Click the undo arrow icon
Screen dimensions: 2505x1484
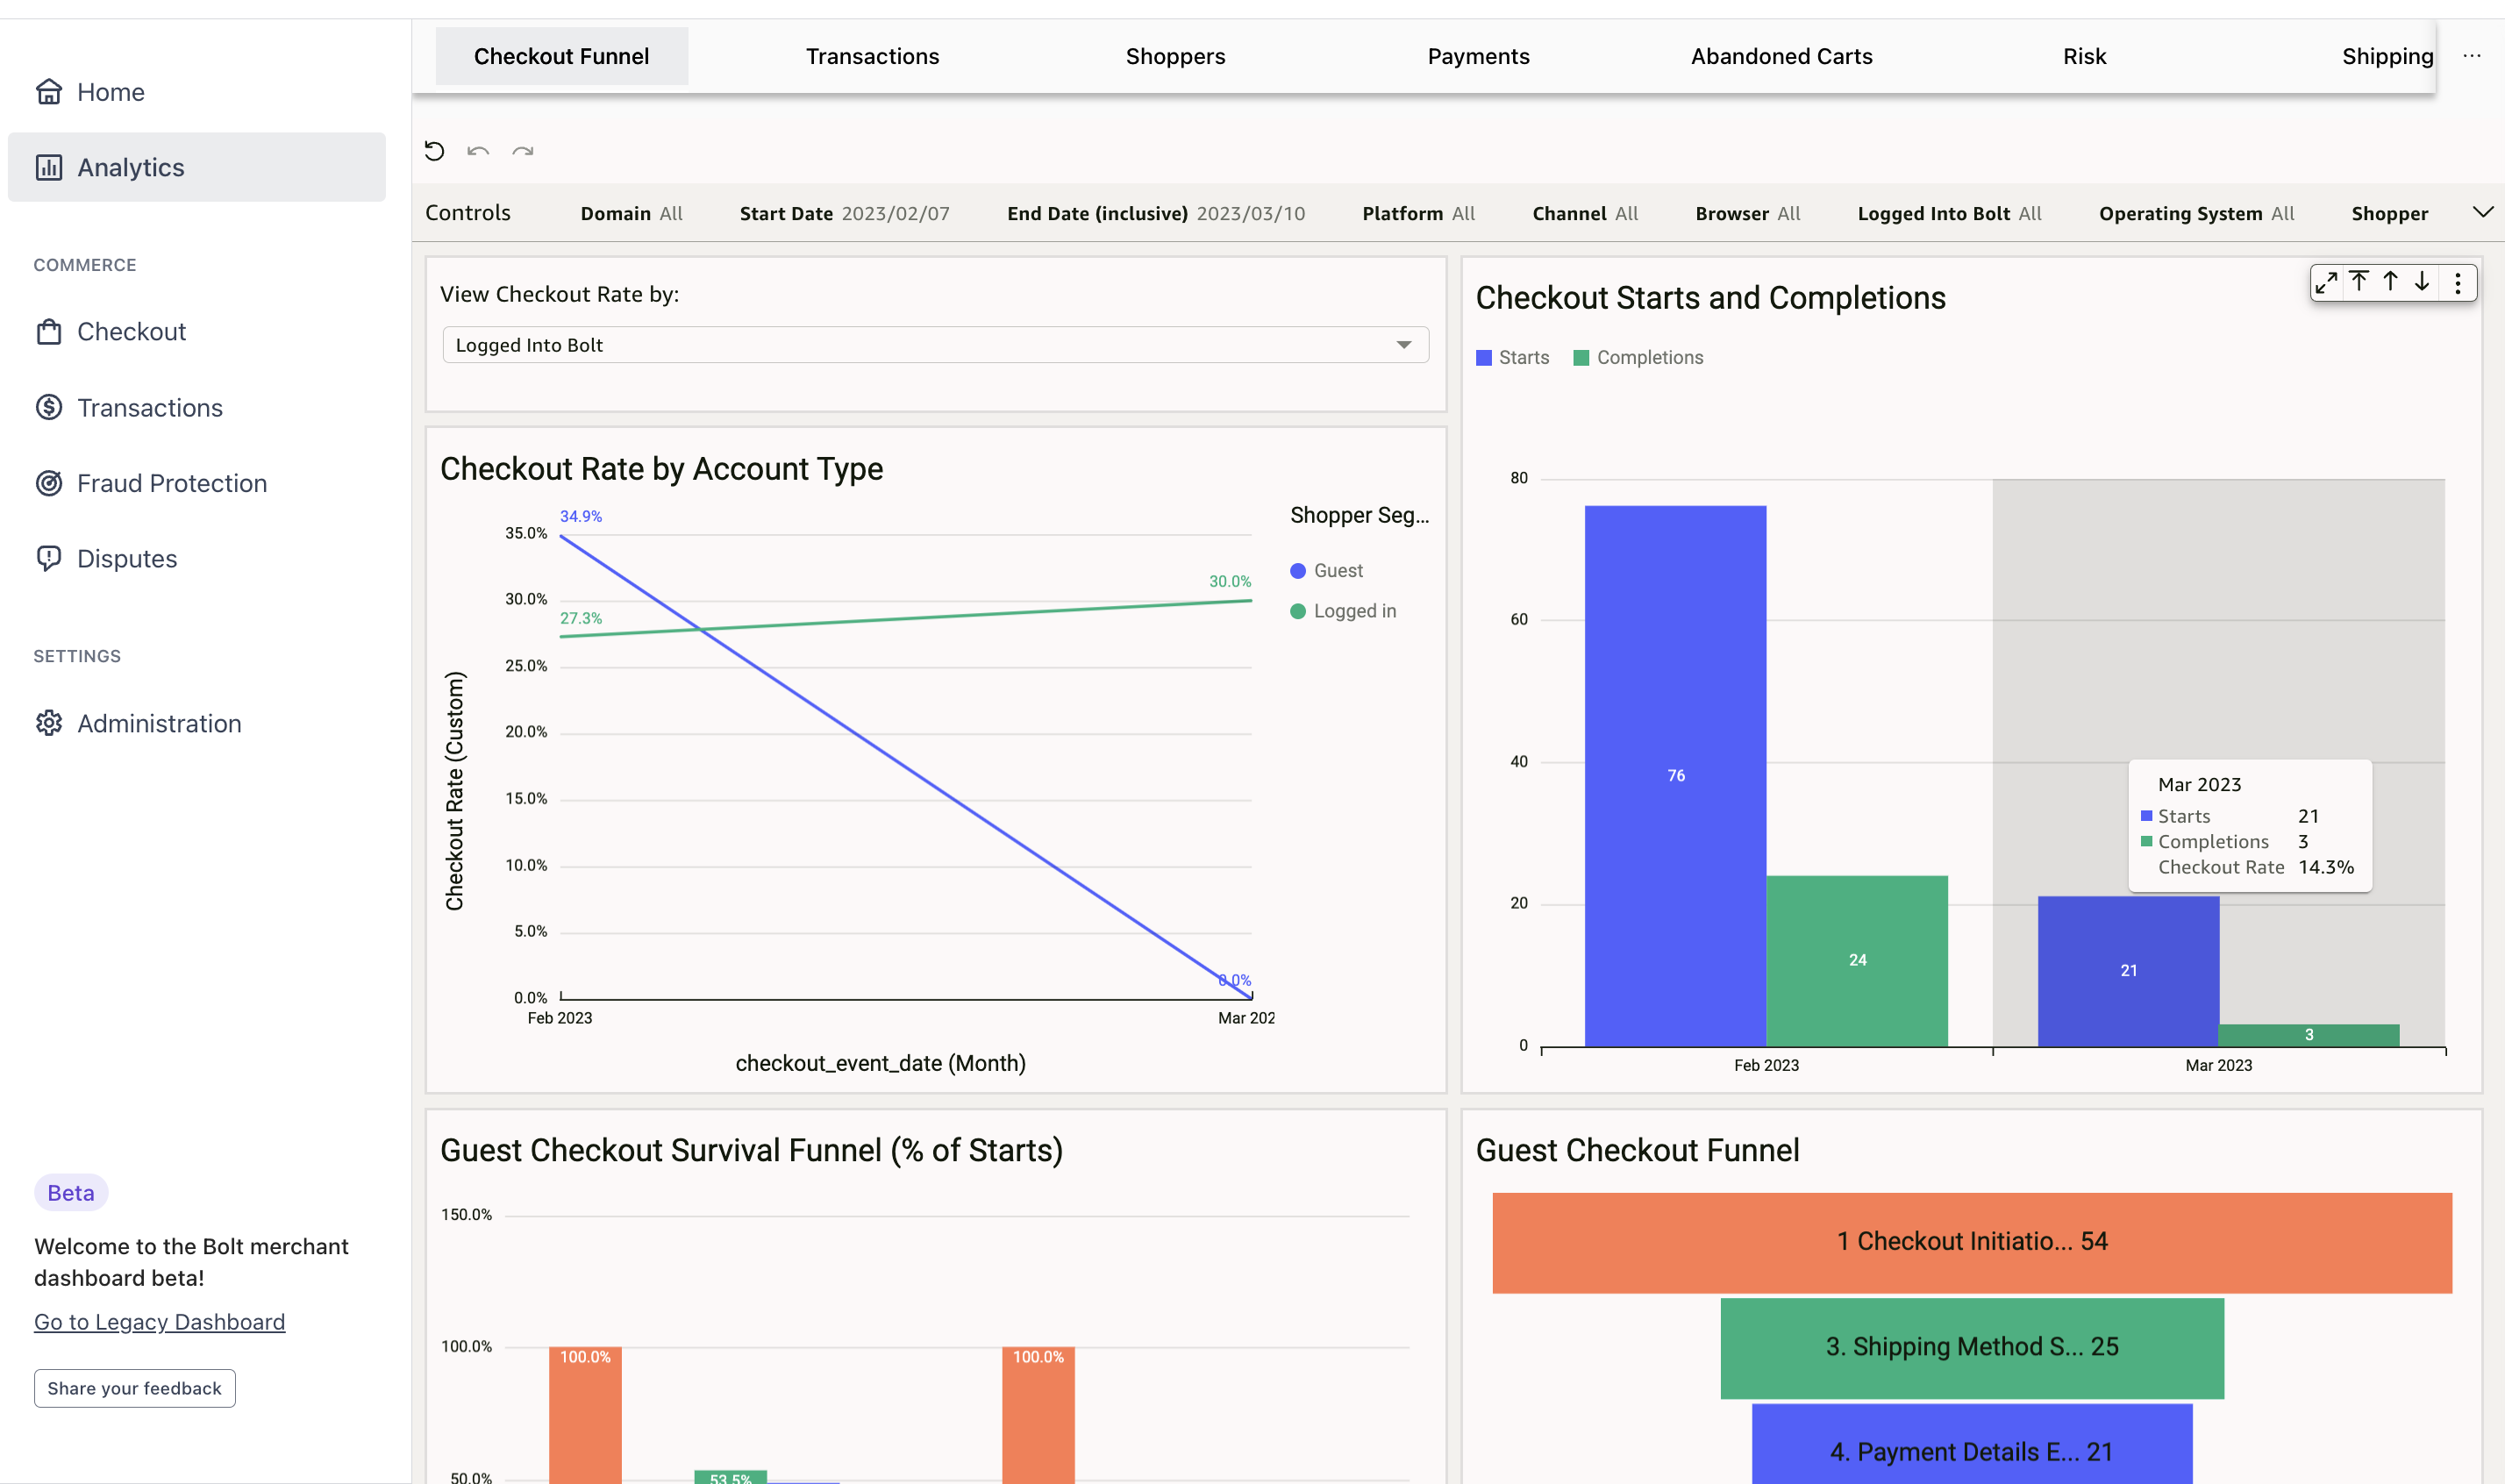(x=478, y=151)
